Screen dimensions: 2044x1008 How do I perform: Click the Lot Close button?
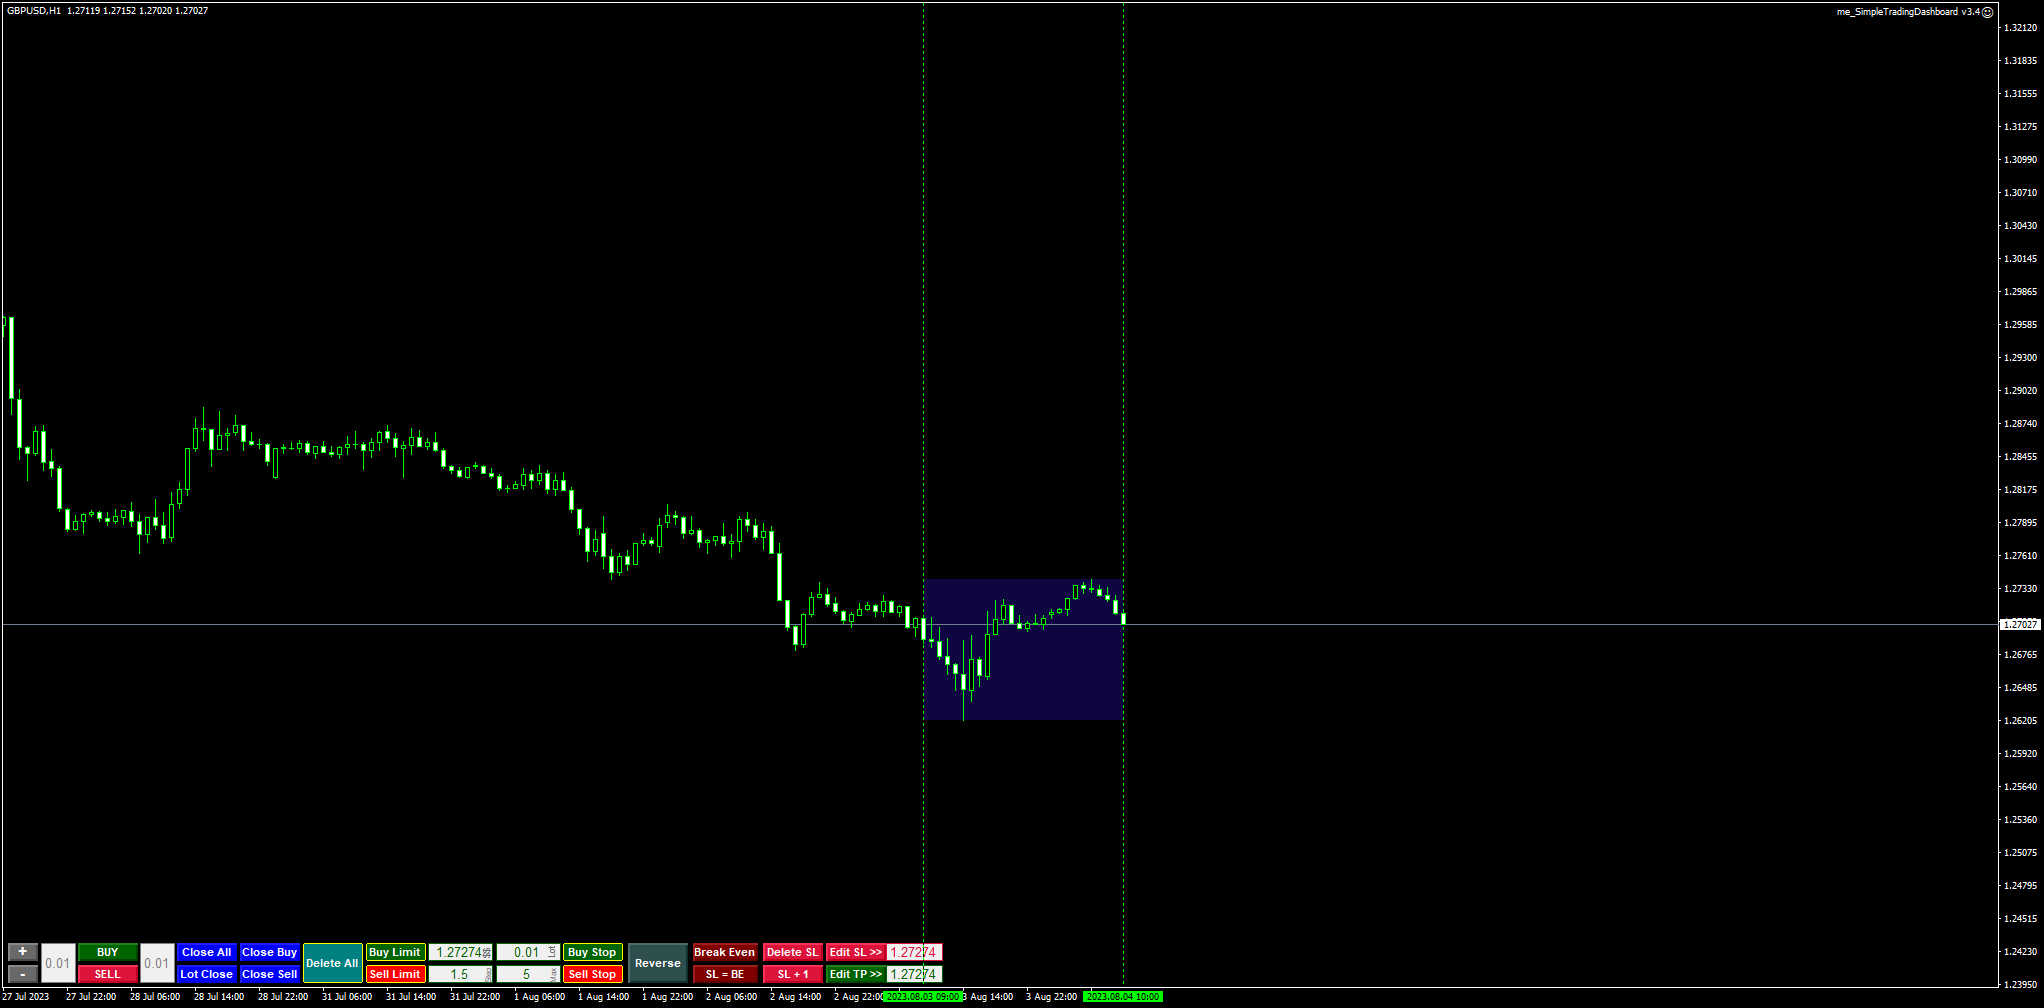point(207,974)
